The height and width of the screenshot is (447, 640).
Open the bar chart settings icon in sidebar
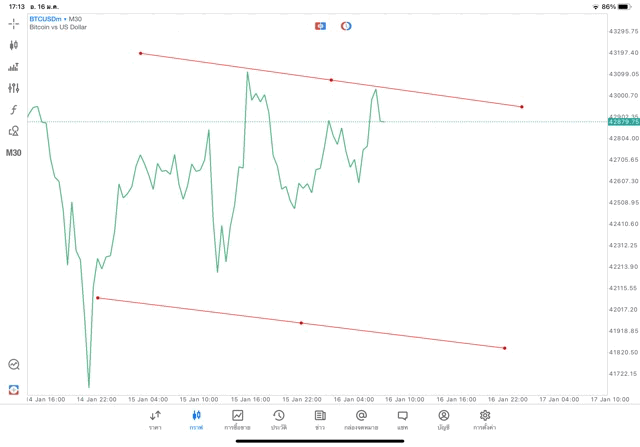pyautogui.click(x=14, y=67)
